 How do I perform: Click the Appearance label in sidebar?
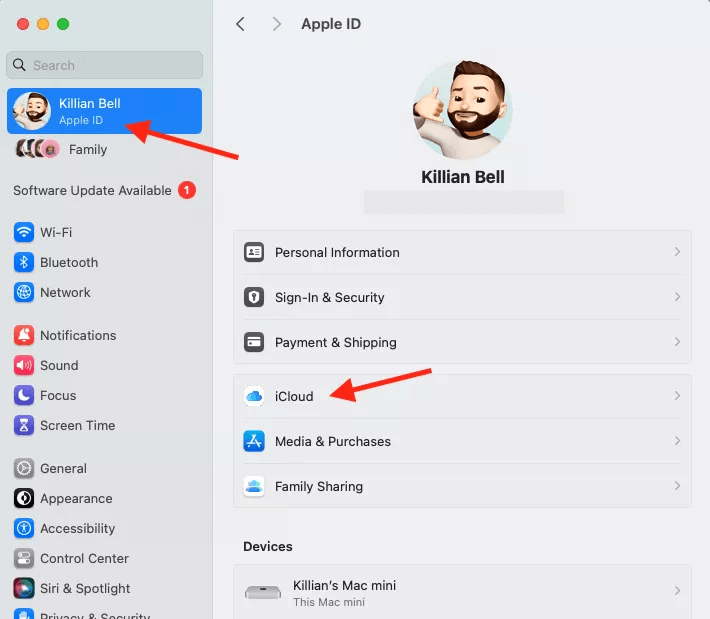(76, 499)
